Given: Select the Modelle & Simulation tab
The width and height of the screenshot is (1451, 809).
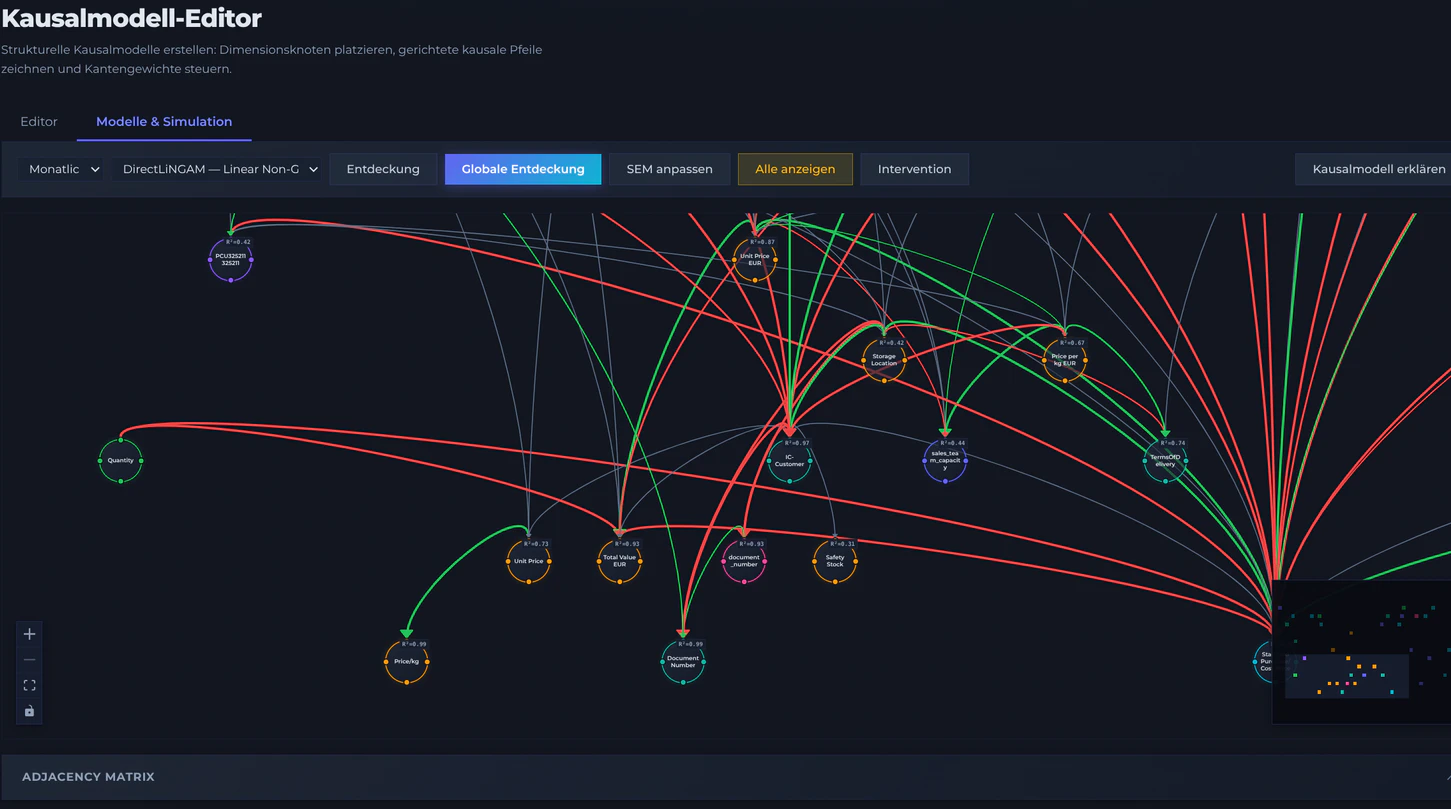Looking at the screenshot, I should coord(164,121).
